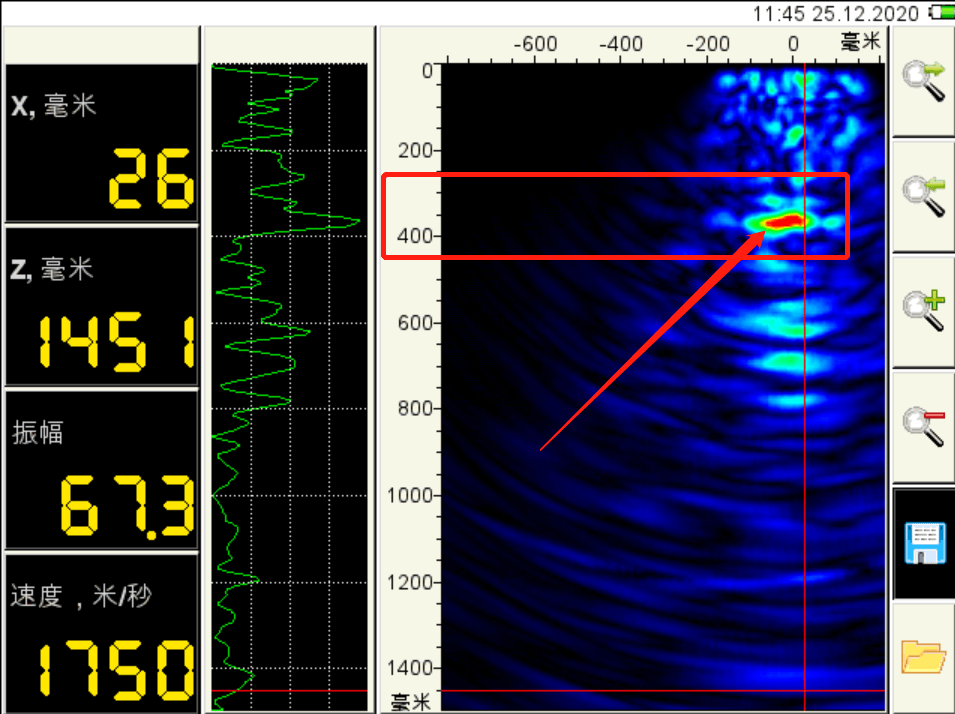Click the -600 mark on horizontal axis
Image resolution: width=955 pixels, height=714 pixels.
pyautogui.click(x=535, y=44)
